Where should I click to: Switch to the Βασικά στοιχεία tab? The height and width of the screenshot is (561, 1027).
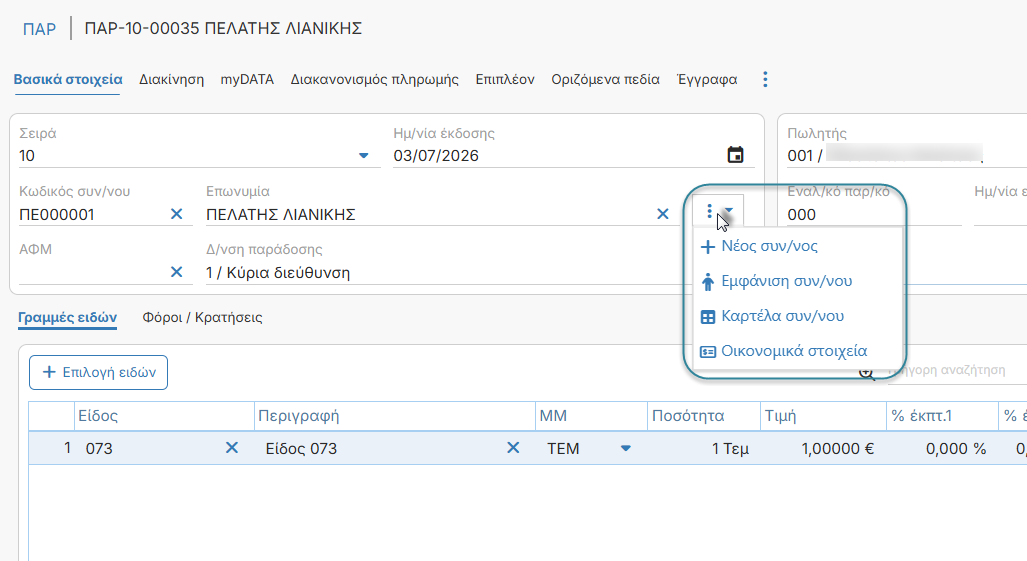click(x=68, y=79)
